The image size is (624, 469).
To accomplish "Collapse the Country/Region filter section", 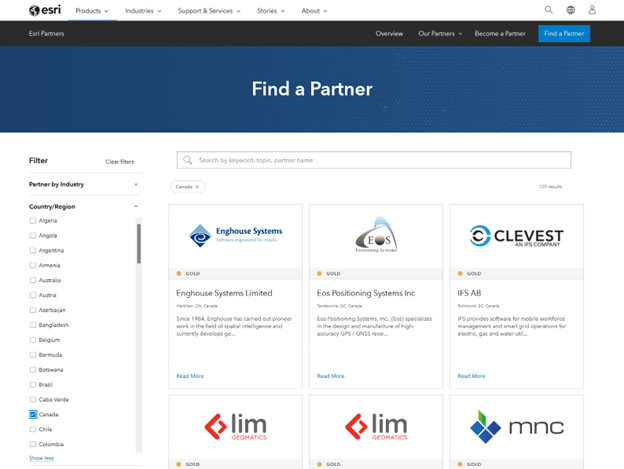I will click(x=85, y=206).
